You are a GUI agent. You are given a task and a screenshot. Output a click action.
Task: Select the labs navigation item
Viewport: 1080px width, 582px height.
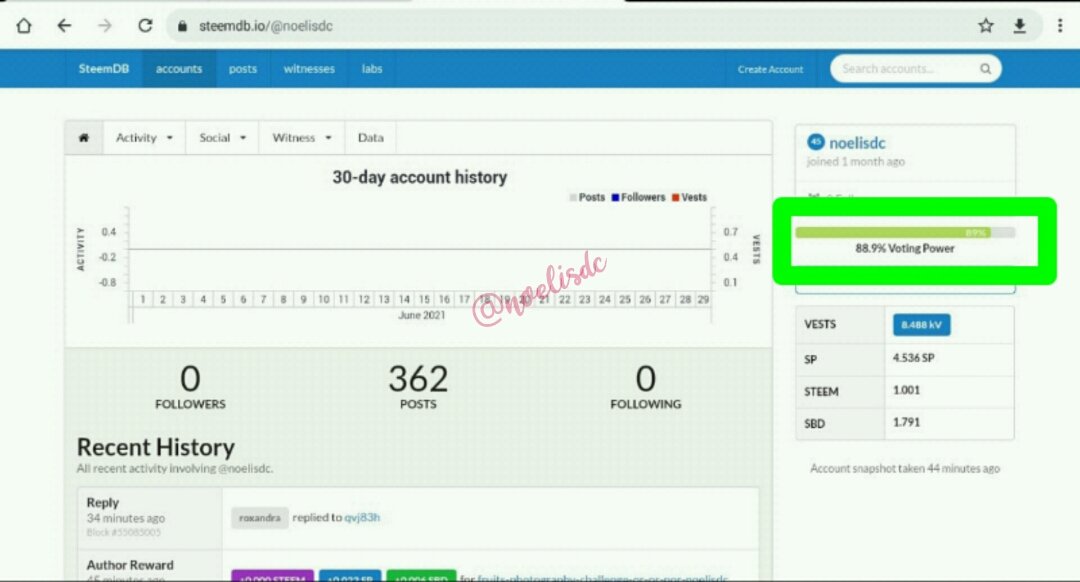coord(372,69)
